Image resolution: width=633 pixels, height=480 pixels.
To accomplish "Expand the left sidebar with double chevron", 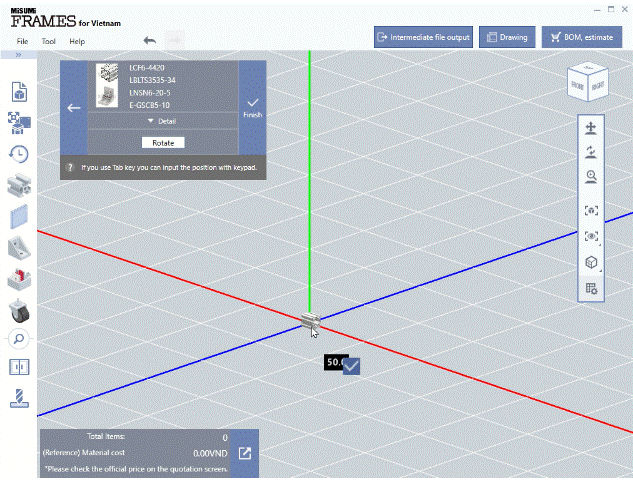I will (x=19, y=55).
